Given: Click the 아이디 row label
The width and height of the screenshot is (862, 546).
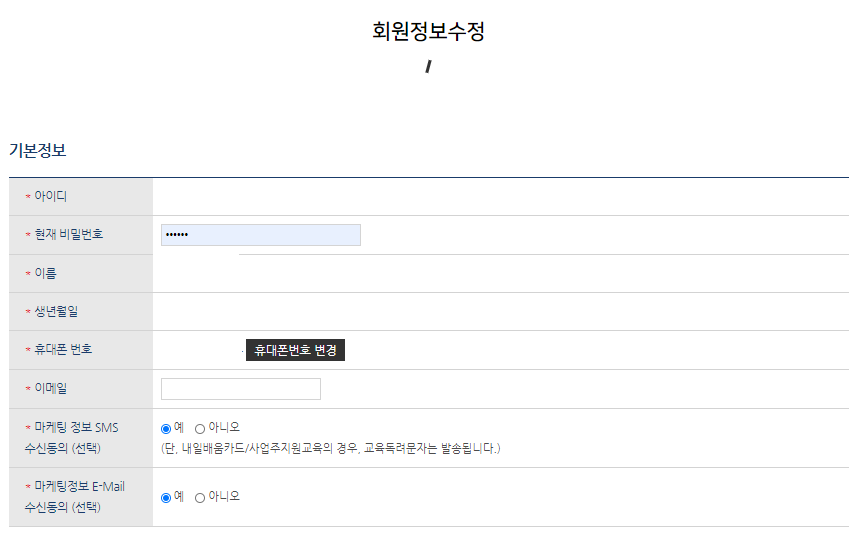Looking at the screenshot, I should [x=50, y=197].
